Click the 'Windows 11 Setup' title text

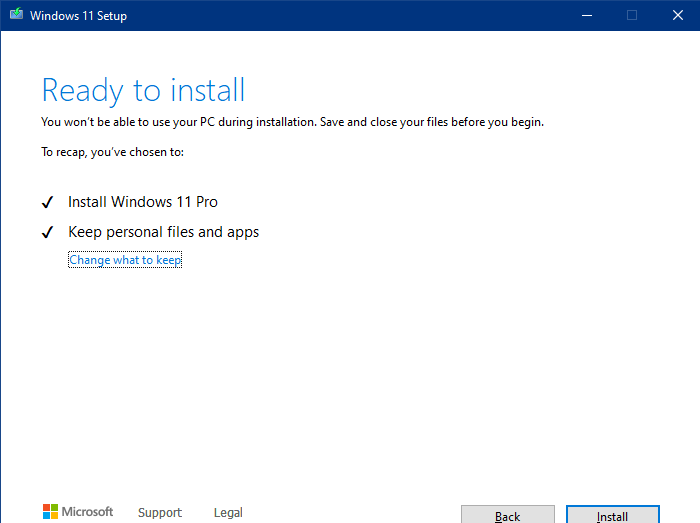(79, 16)
